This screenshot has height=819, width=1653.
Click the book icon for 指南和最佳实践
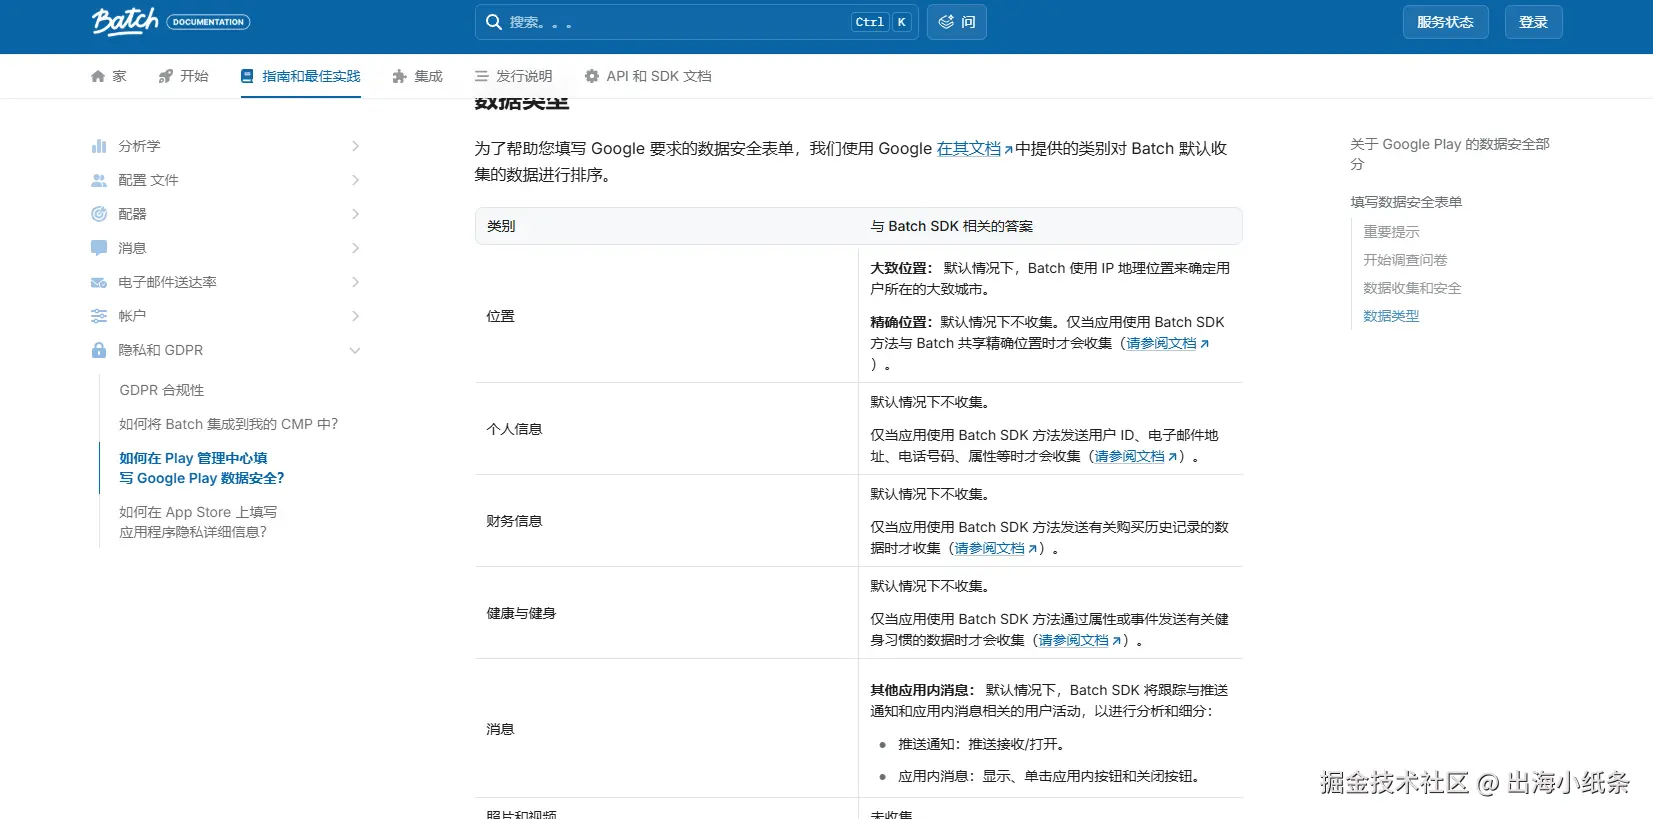(247, 76)
